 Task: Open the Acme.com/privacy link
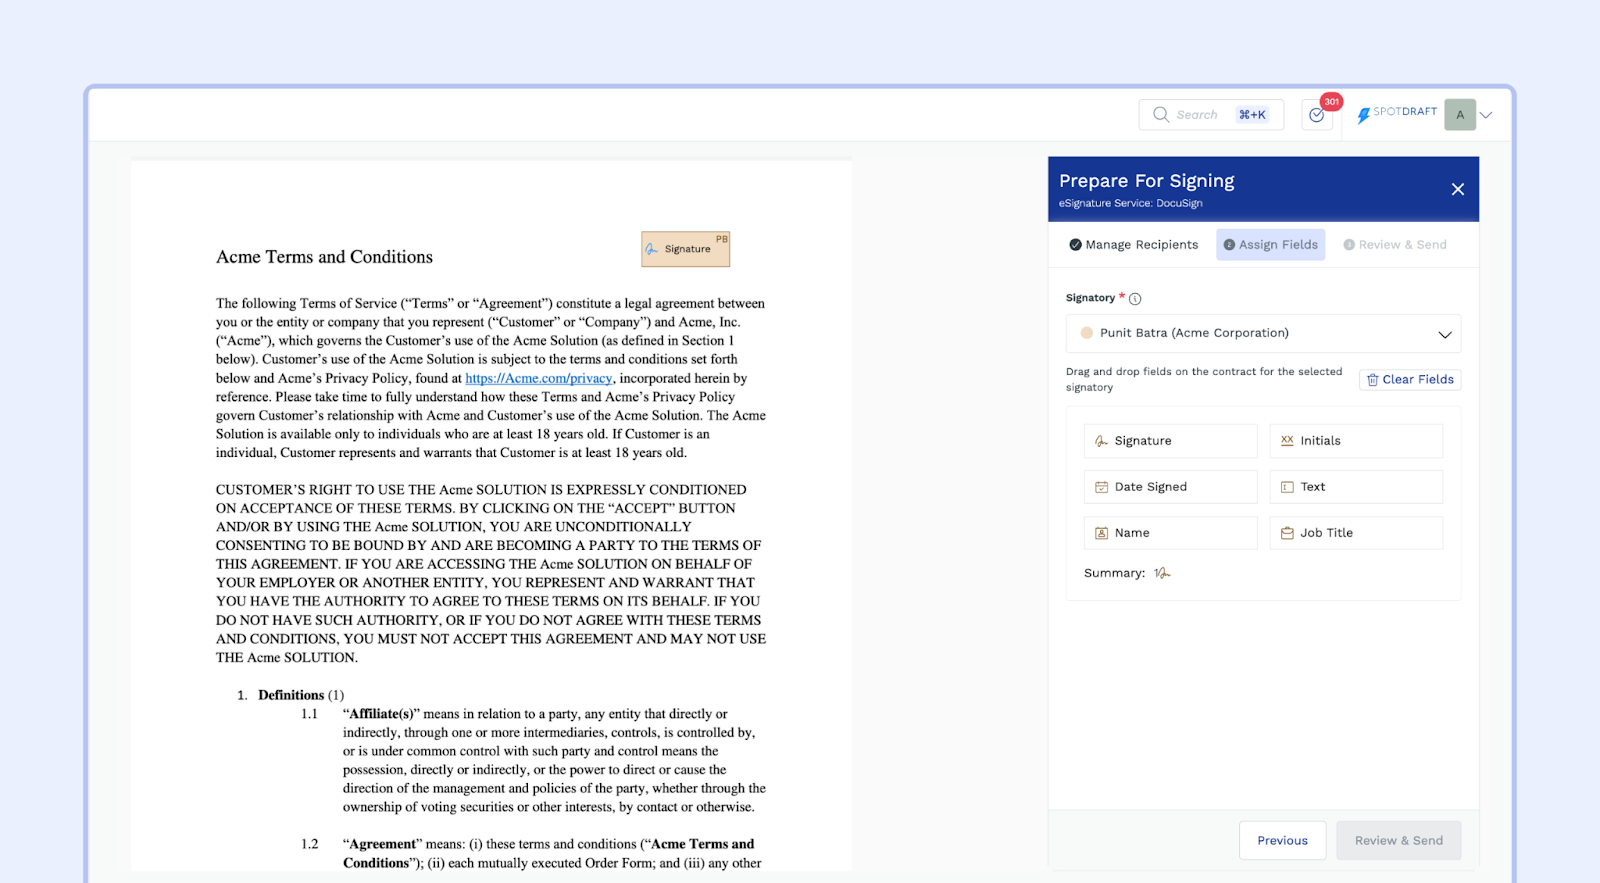click(539, 378)
